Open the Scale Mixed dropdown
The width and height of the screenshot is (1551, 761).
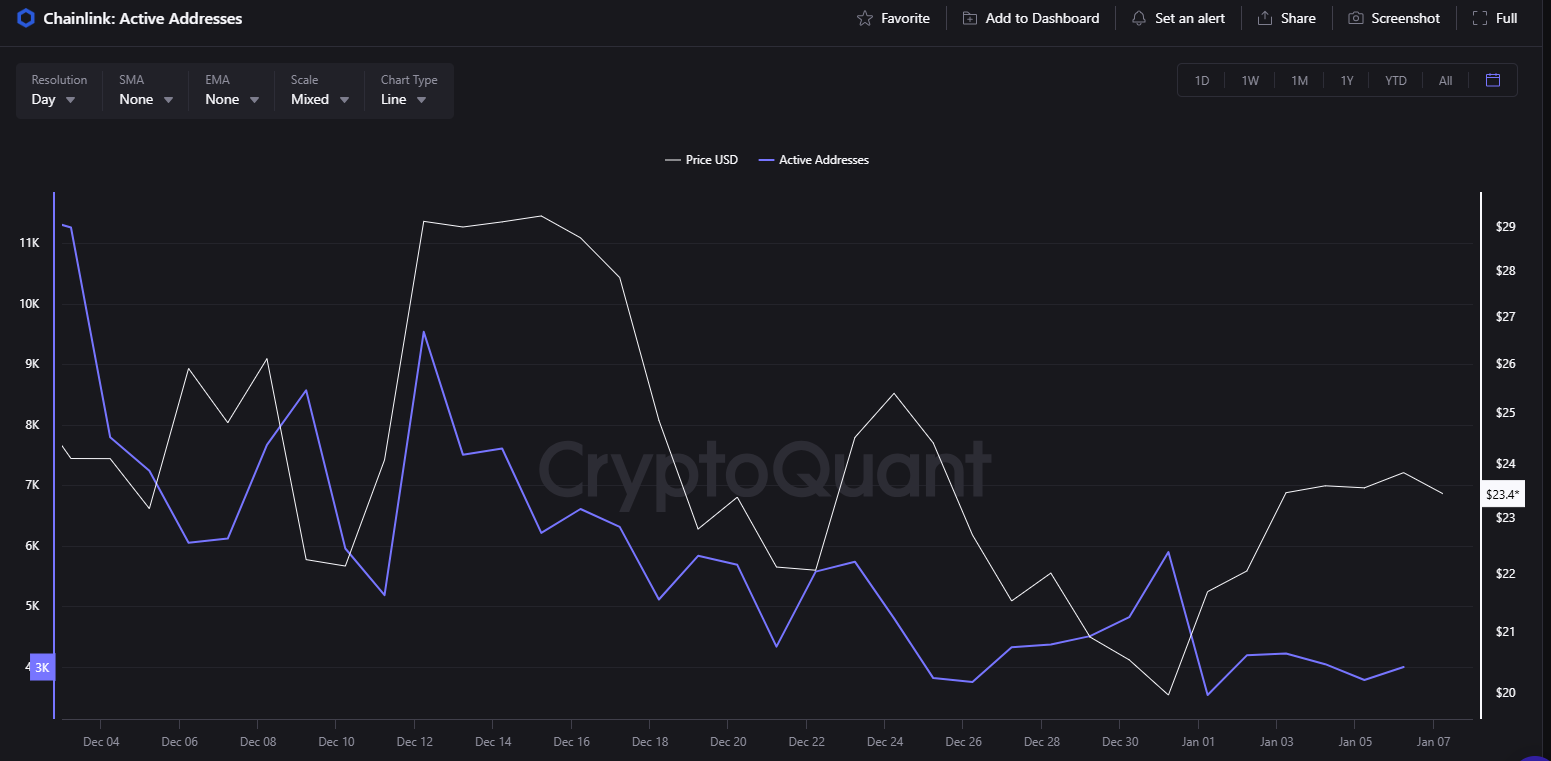point(320,90)
